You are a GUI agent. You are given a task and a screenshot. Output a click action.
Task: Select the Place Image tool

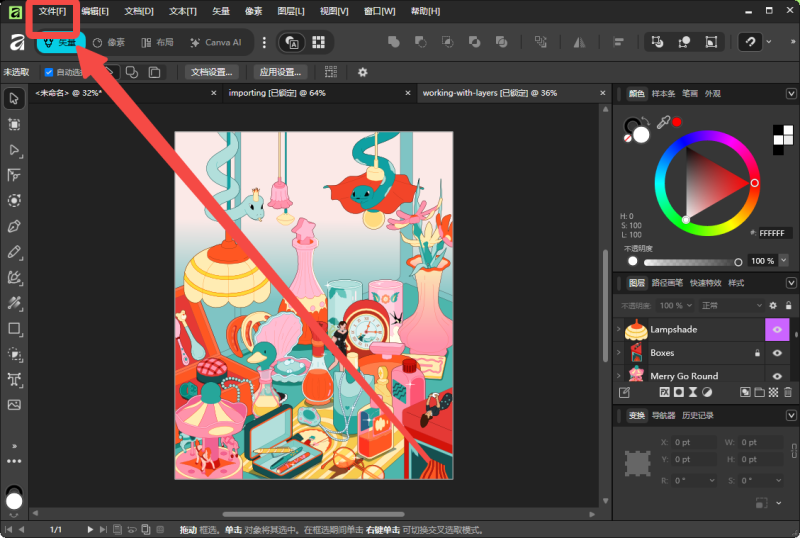tap(14, 405)
